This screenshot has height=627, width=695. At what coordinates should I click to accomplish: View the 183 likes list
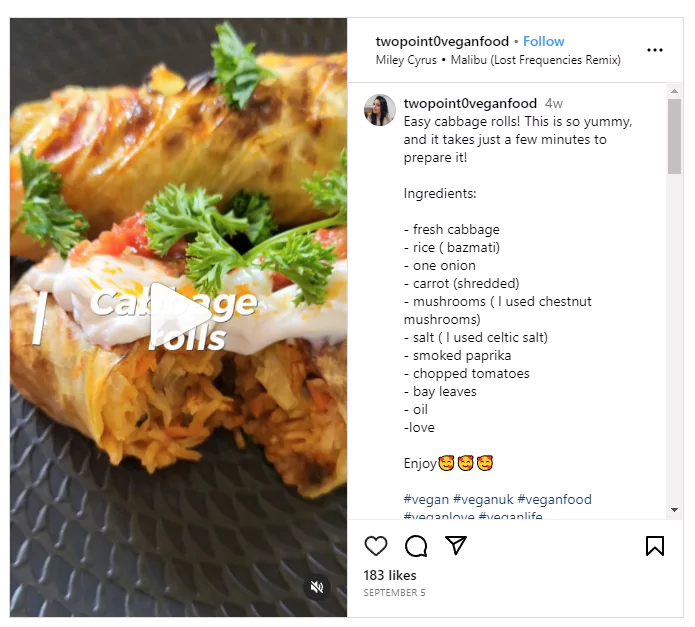point(390,575)
